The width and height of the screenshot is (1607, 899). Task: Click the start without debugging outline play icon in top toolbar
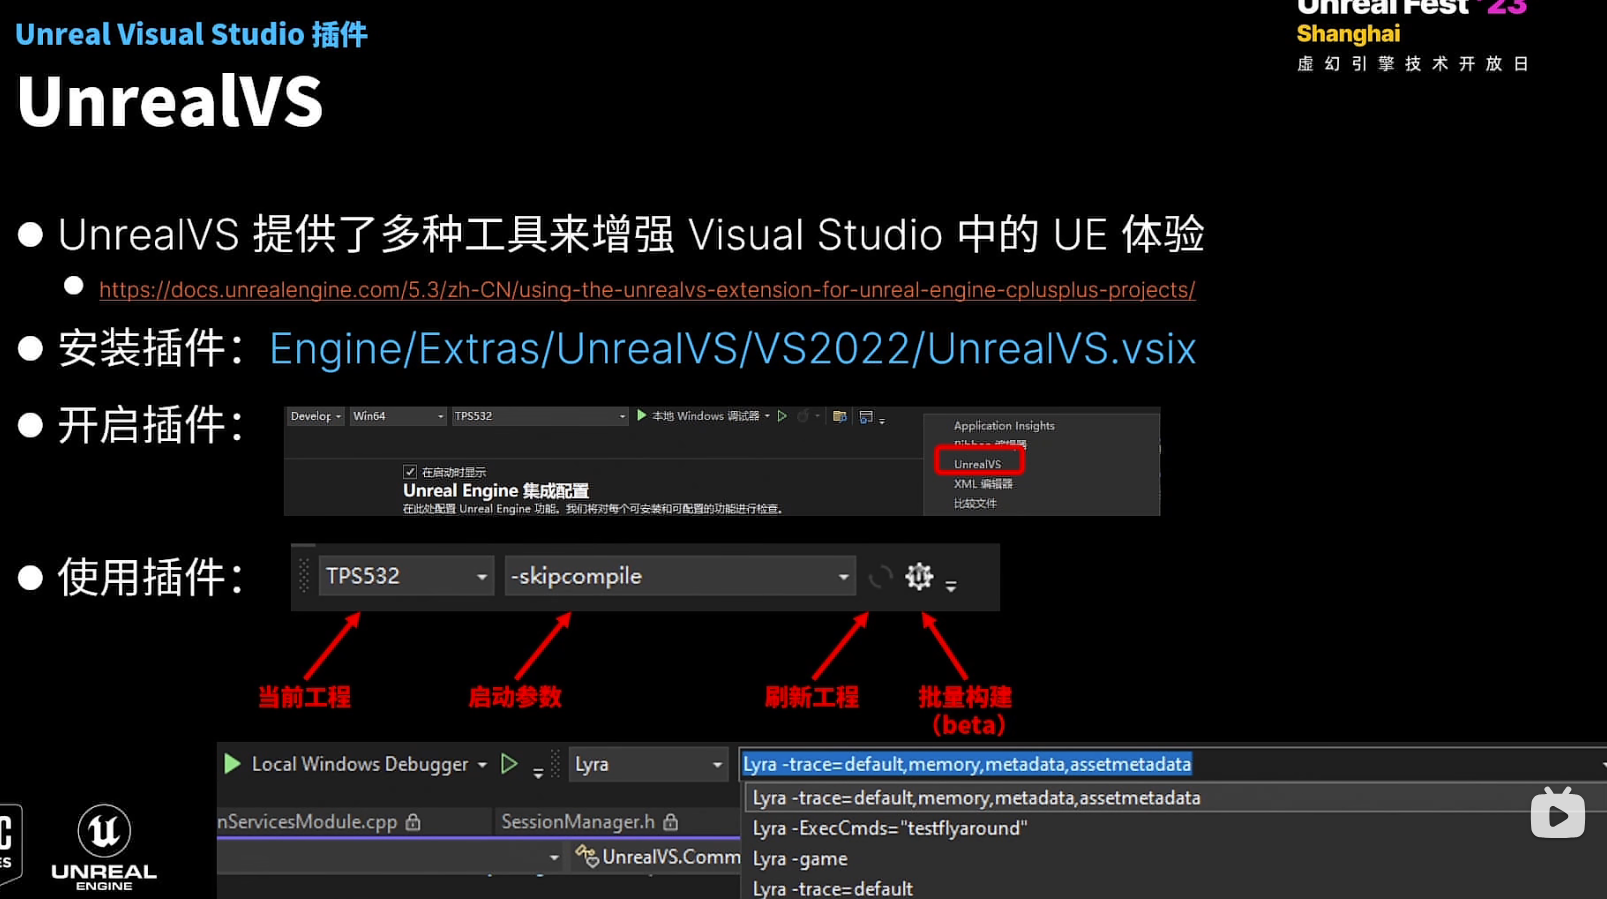pyautogui.click(x=782, y=416)
